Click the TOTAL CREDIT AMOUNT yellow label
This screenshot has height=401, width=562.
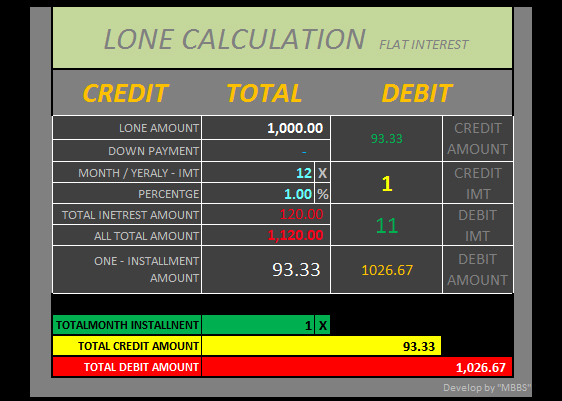coord(127,346)
